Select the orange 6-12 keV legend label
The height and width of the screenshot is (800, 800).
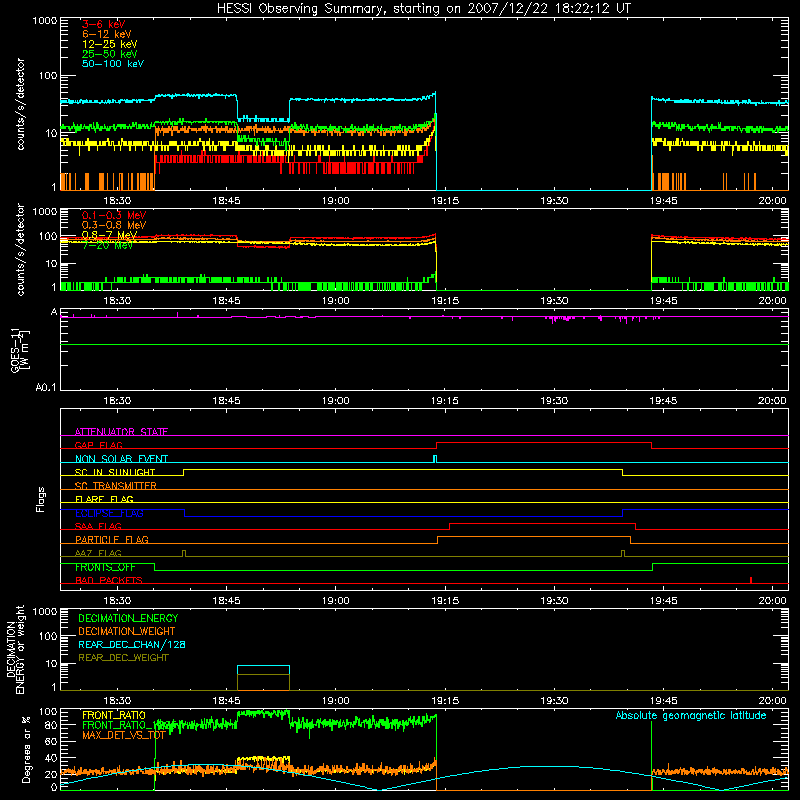point(106,34)
